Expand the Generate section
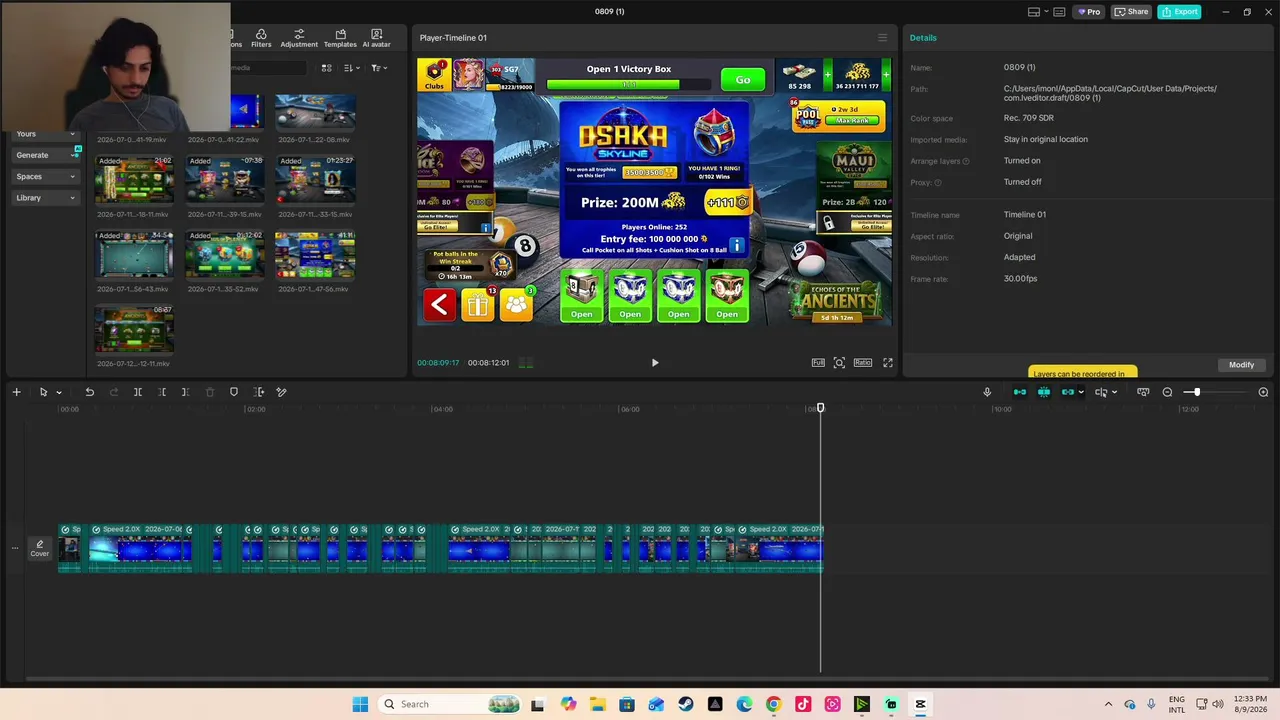The width and height of the screenshot is (1280, 720). pyautogui.click(x=46, y=155)
